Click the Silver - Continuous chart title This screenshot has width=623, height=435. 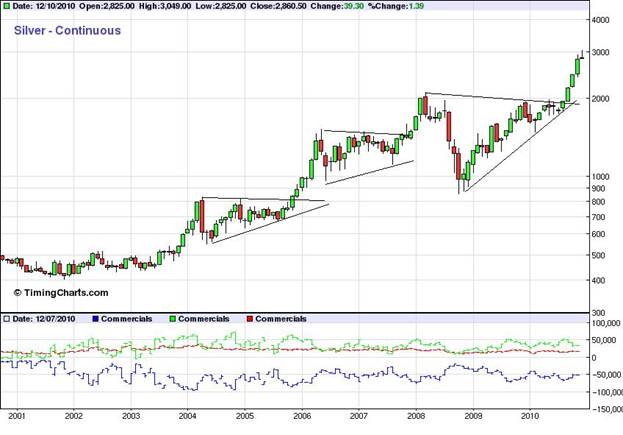point(67,31)
